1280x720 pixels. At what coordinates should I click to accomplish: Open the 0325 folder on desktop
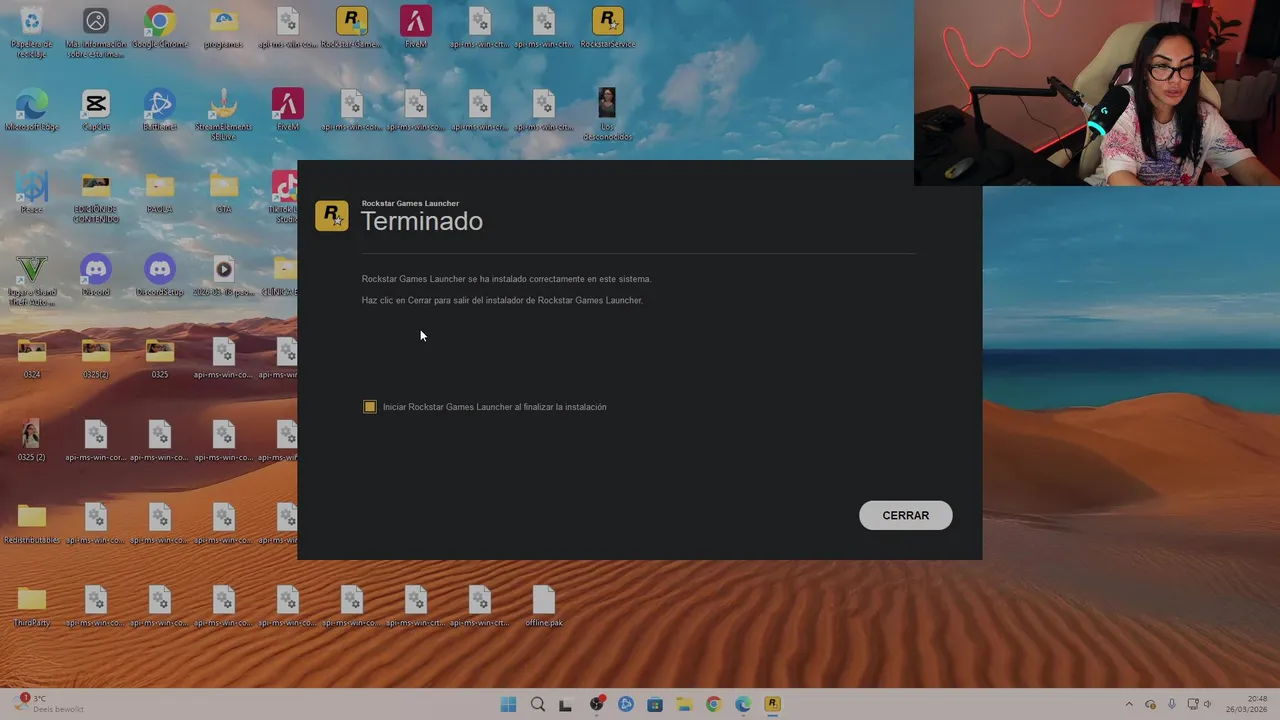coord(160,358)
